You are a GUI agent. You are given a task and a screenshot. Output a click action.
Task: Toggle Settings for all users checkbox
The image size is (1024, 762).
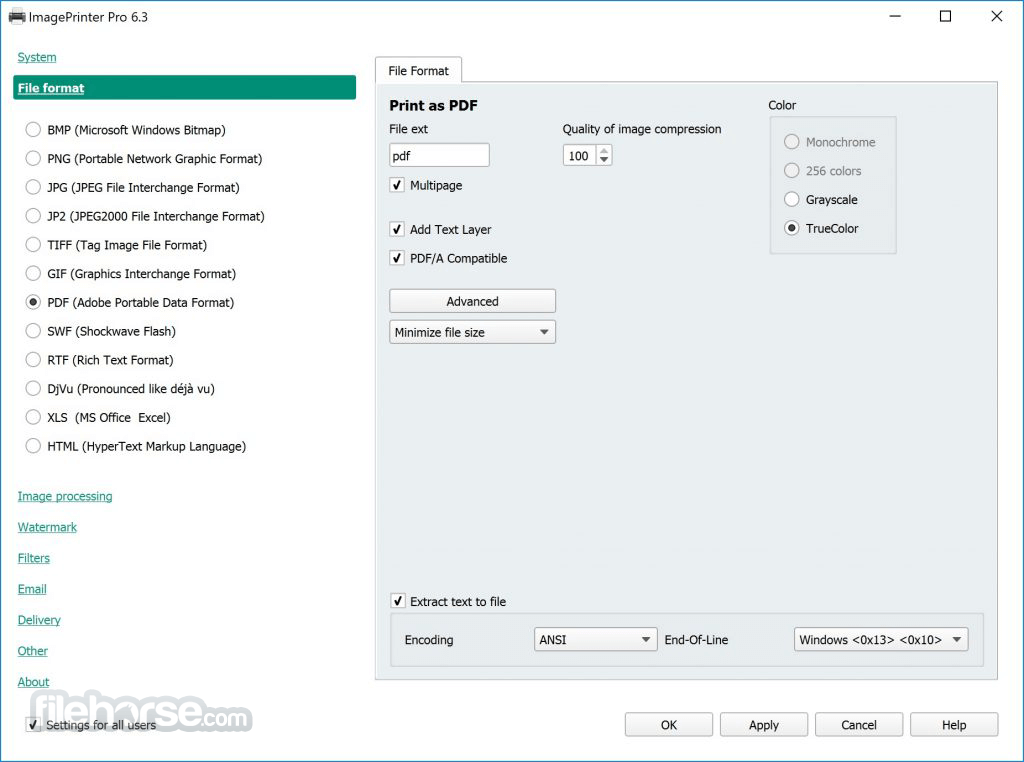click(x=33, y=724)
